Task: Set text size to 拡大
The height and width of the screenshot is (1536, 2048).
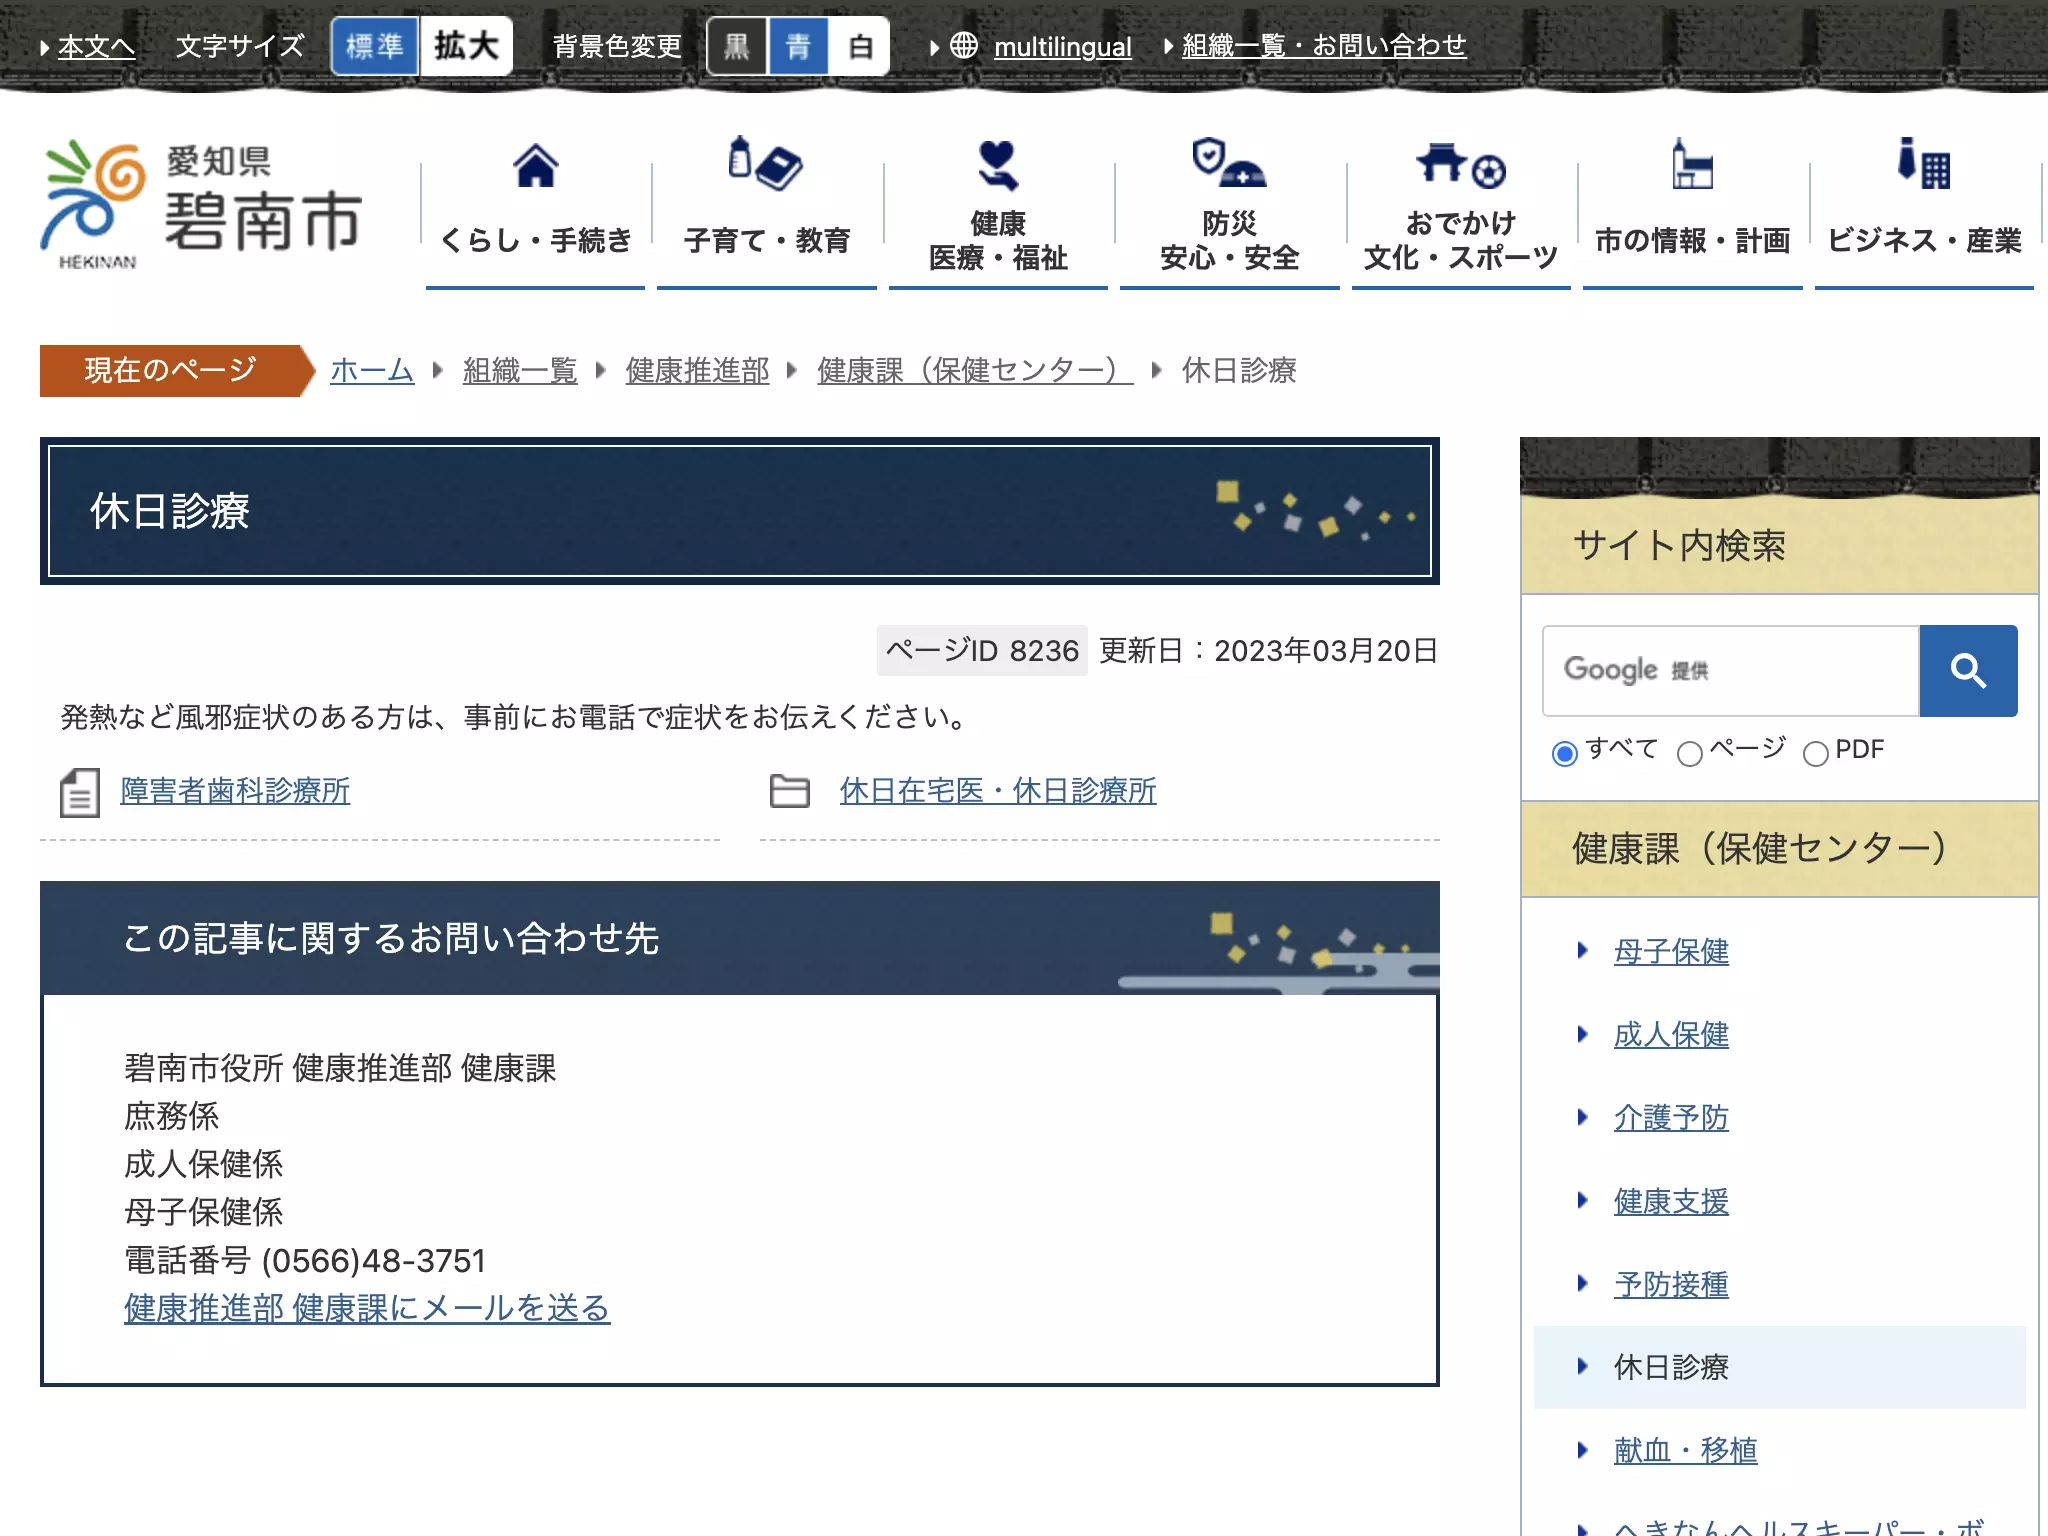Action: [466, 46]
